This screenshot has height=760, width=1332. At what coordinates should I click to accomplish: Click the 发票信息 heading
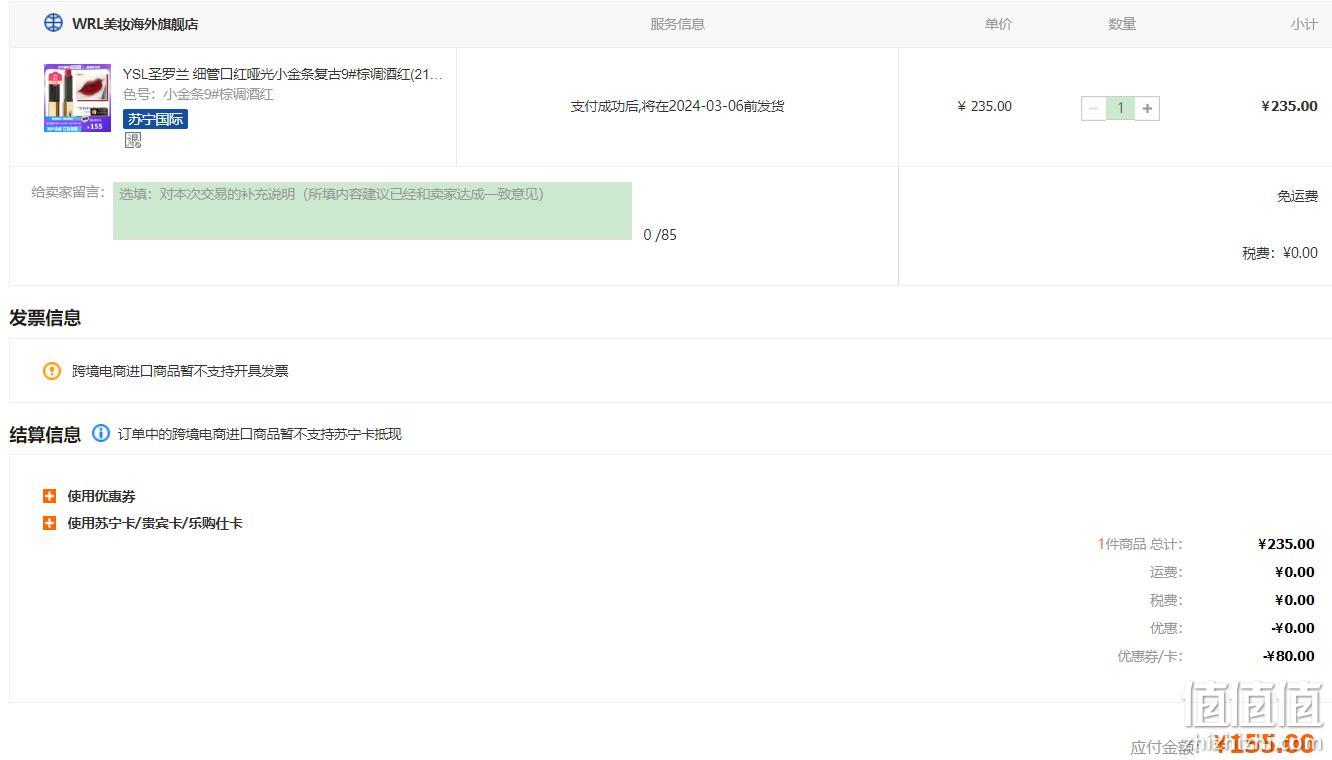pos(45,318)
